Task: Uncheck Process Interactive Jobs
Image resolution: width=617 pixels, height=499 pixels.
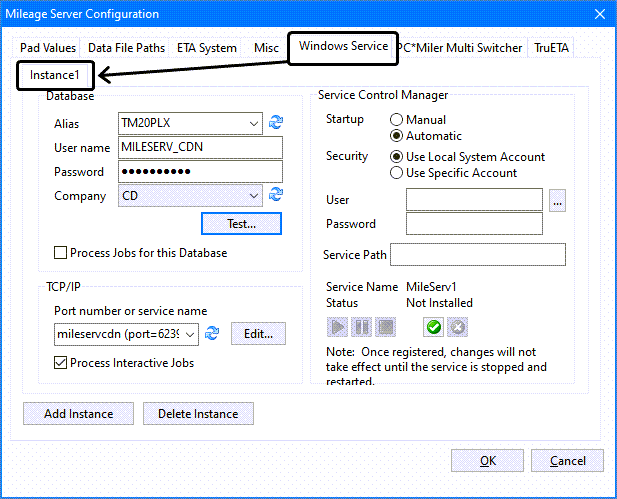Action: (x=61, y=363)
